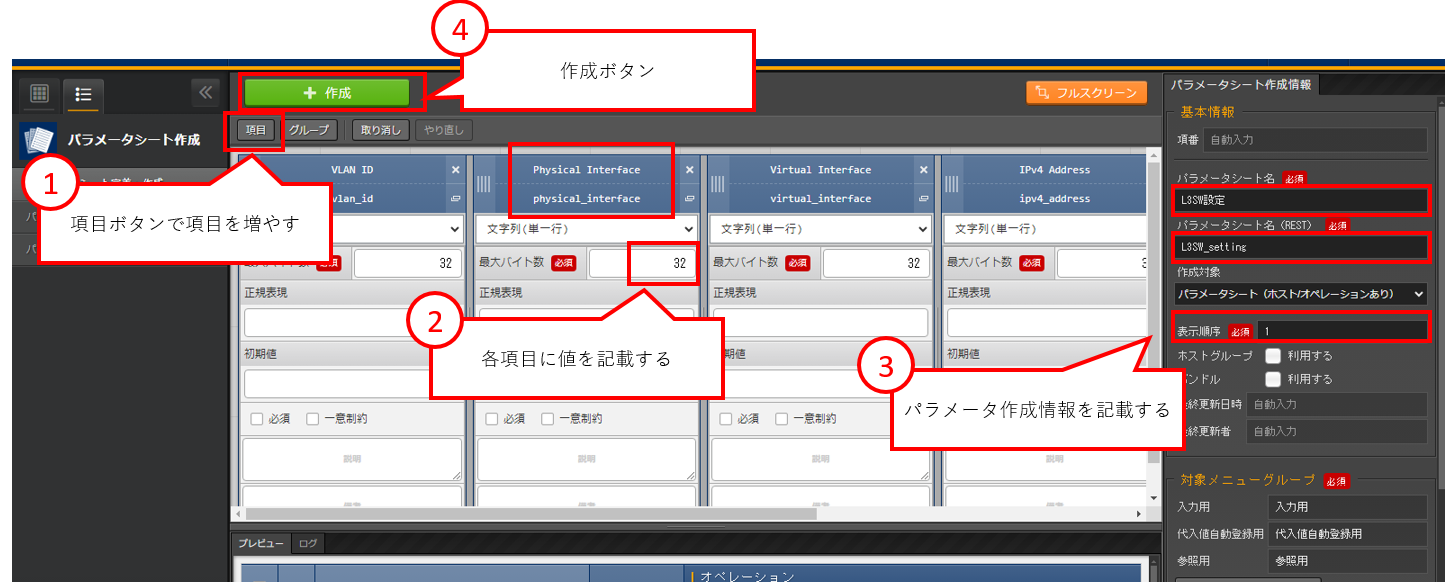This screenshot has width=1450, height=582.
Task: Open the grid-style main menu icon
Action: (40, 94)
